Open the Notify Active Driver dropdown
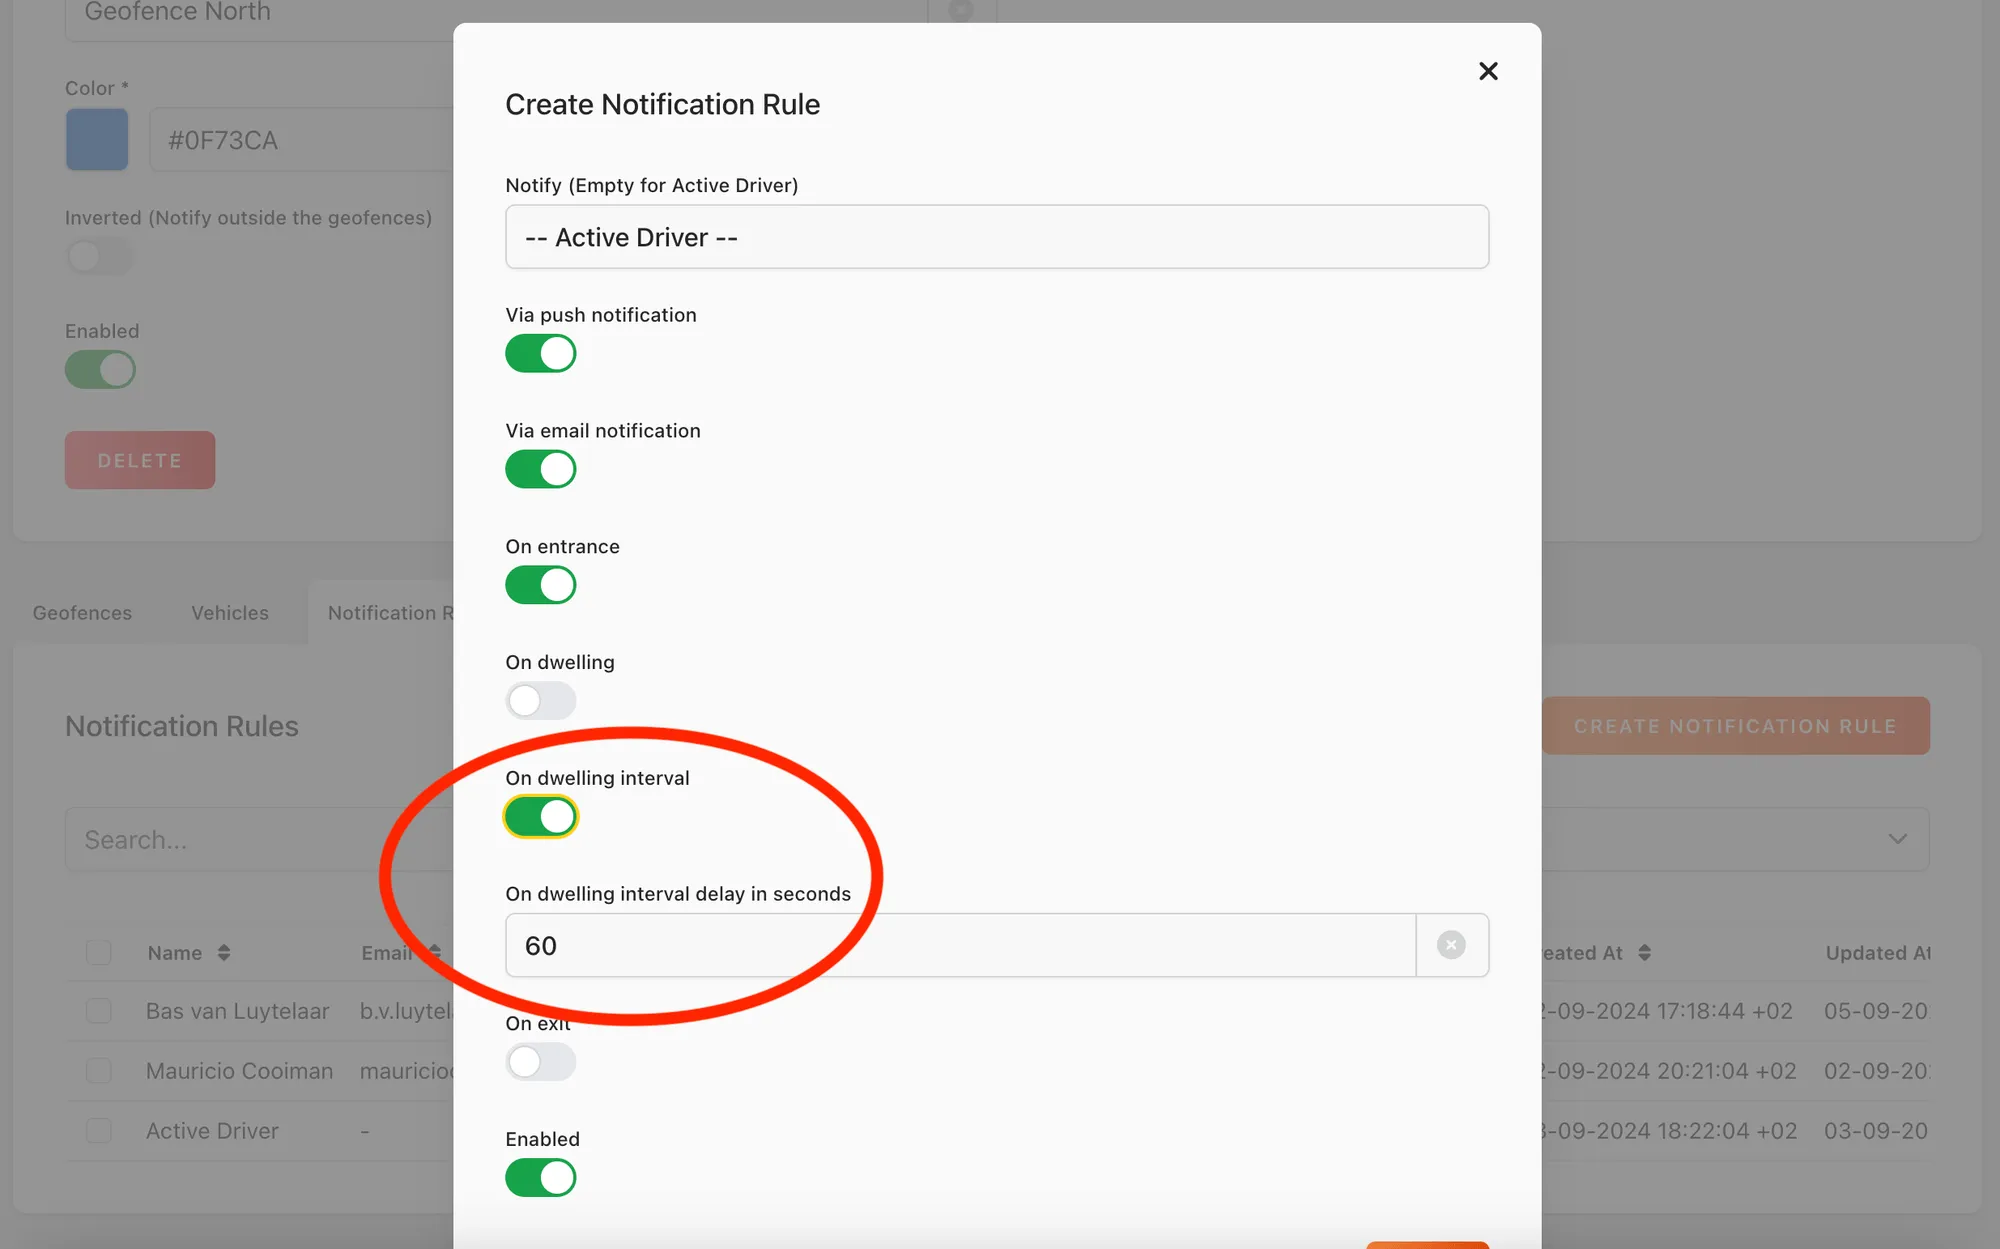 pyautogui.click(x=997, y=237)
